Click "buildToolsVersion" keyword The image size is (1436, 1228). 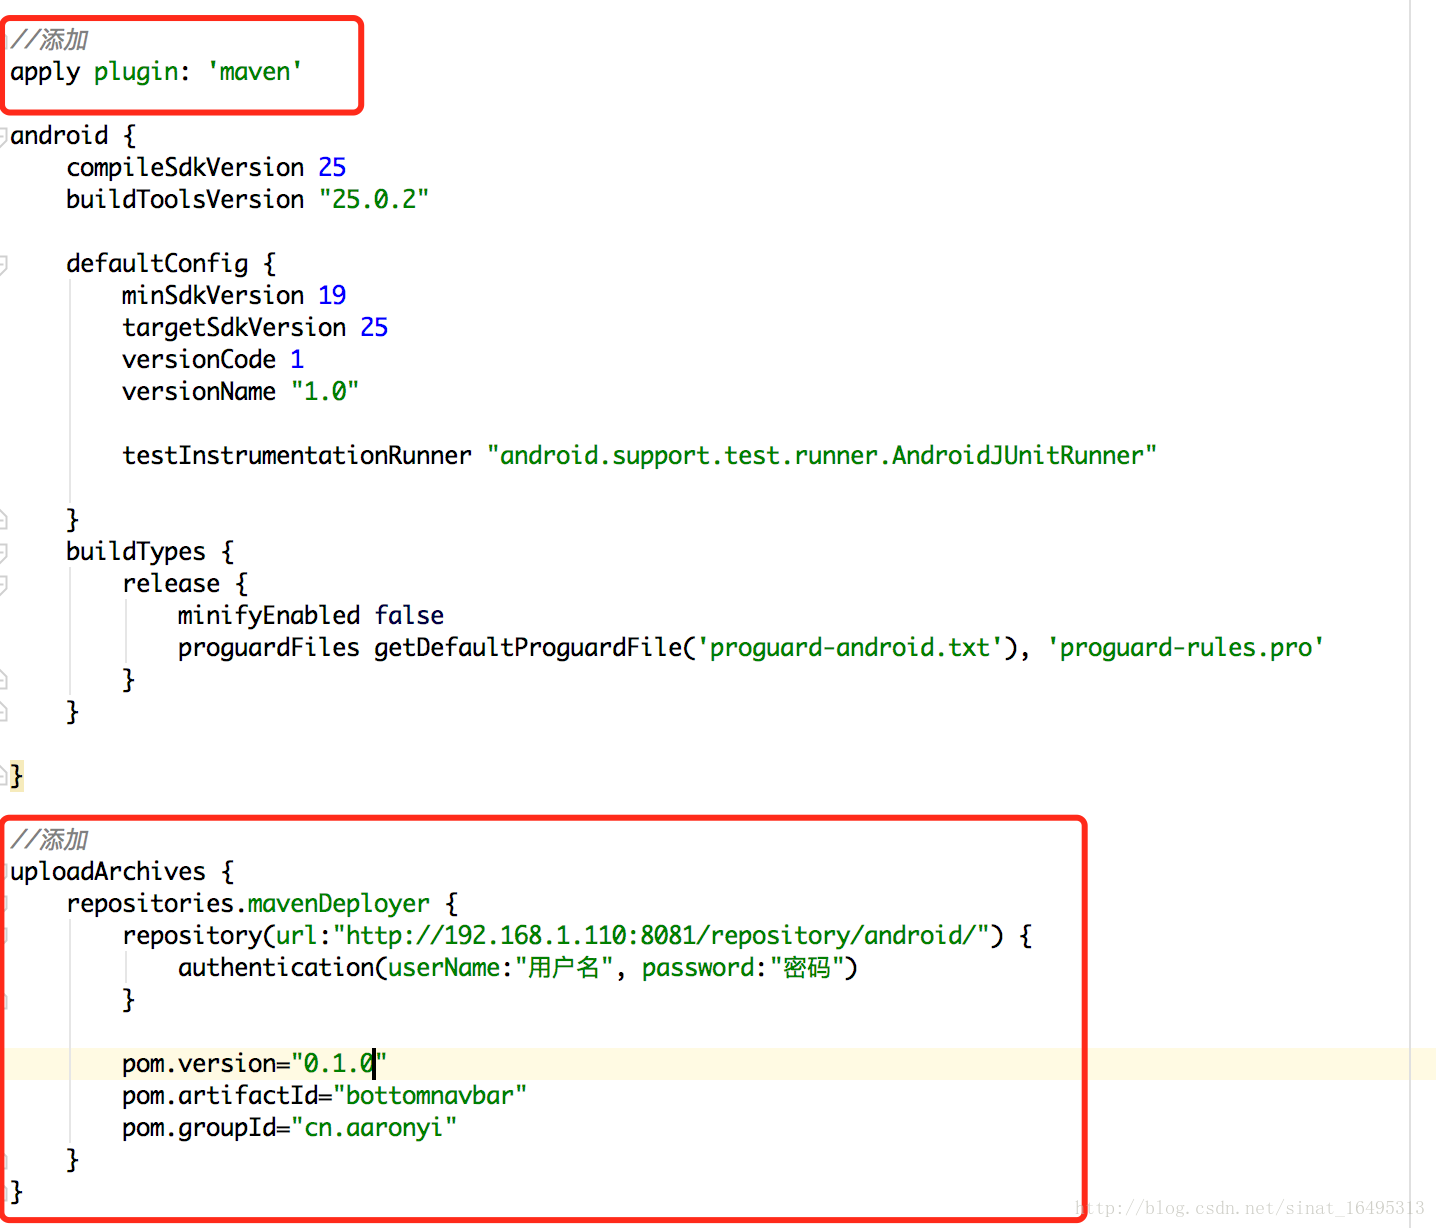(185, 199)
